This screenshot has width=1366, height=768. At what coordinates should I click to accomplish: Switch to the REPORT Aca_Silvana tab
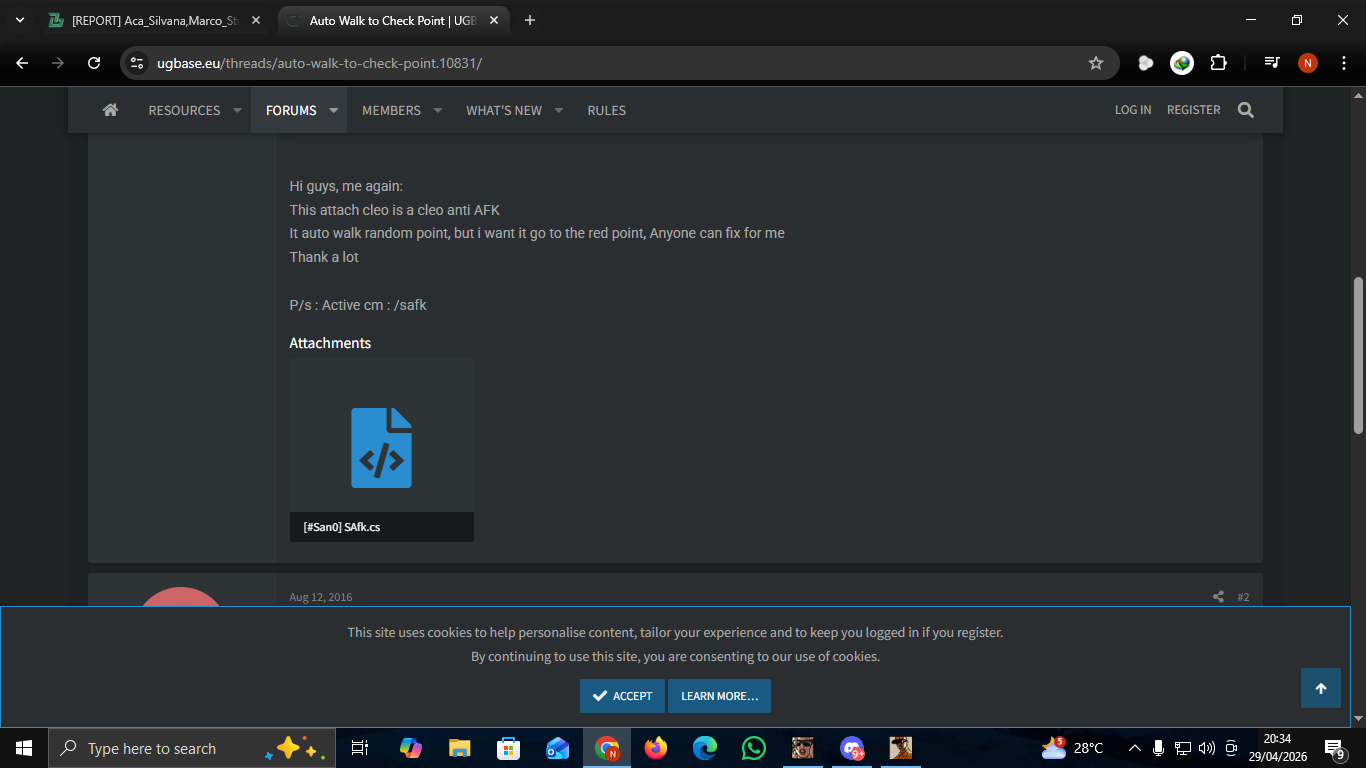click(x=155, y=20)
